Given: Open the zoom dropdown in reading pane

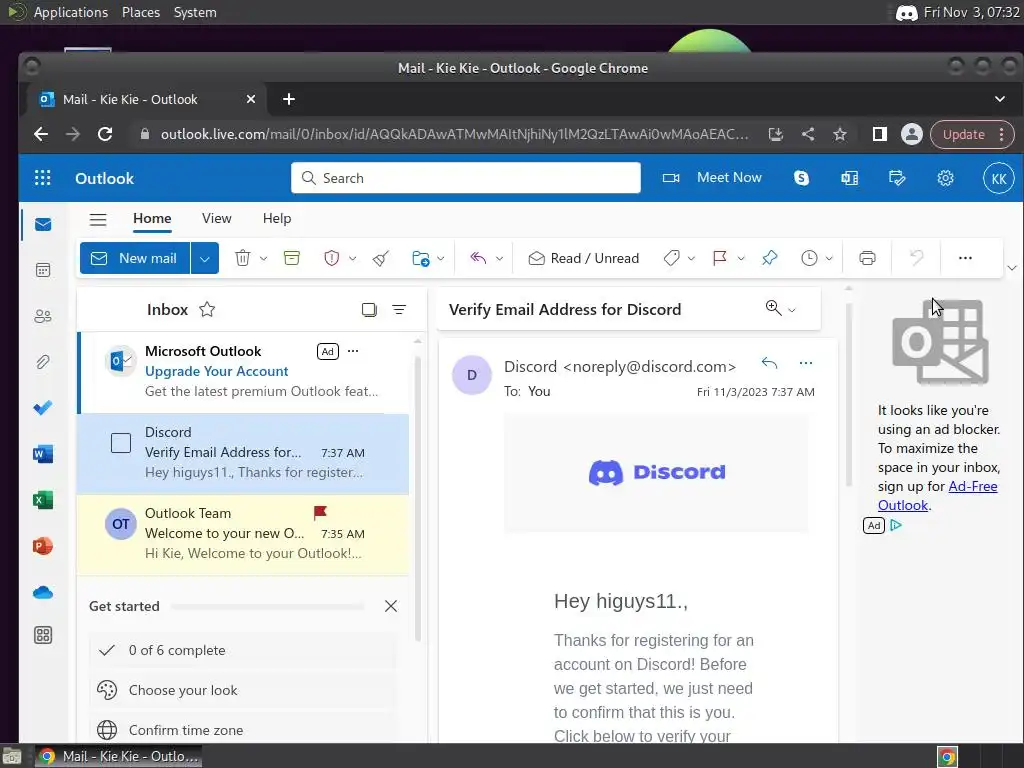Looking at the screenshot, I should point(780,308).
